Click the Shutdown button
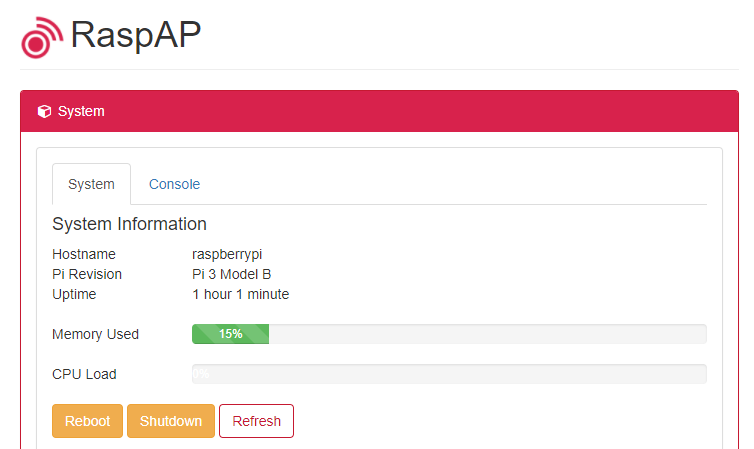Viewport: 754px width, 449px height. 171,421
